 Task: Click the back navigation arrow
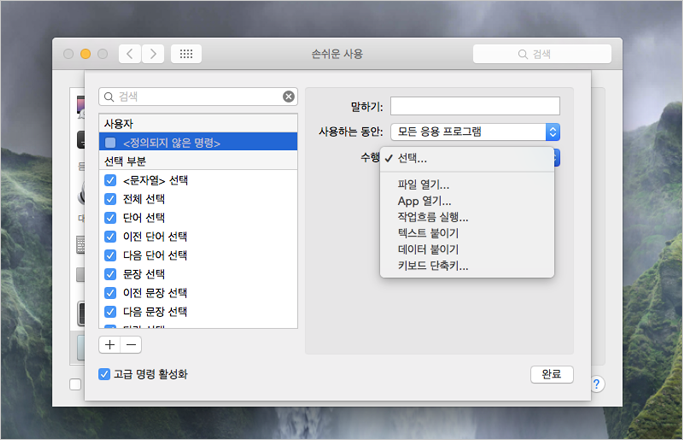coord(130,54)
